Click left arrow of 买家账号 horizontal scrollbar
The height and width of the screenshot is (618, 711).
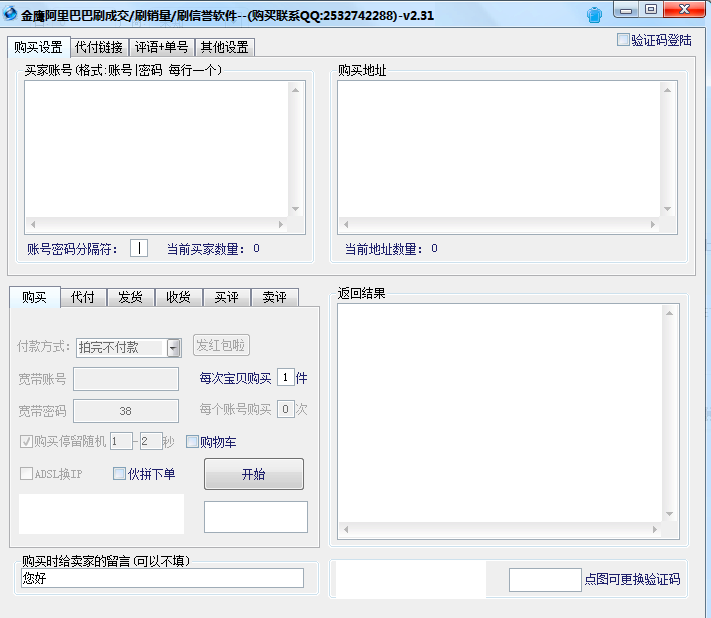pos(33,224)
